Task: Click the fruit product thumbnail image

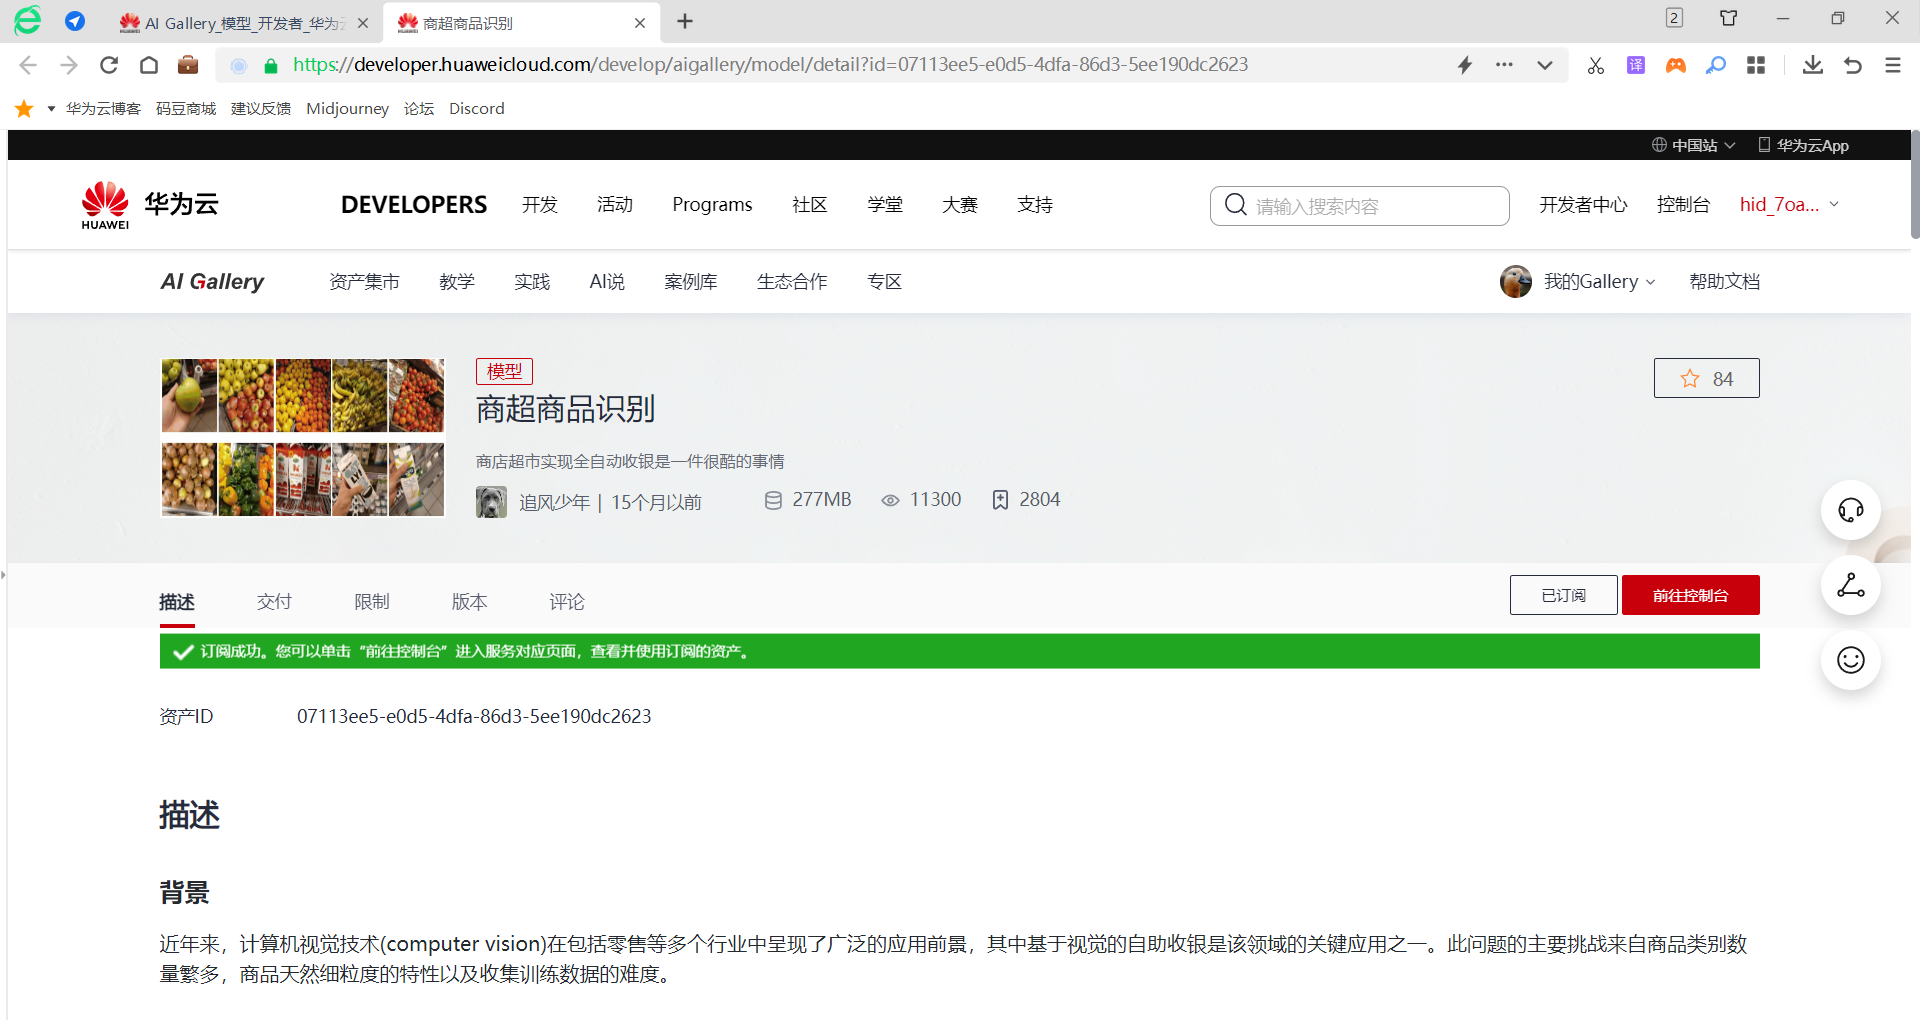Action: tap(303, 438)
